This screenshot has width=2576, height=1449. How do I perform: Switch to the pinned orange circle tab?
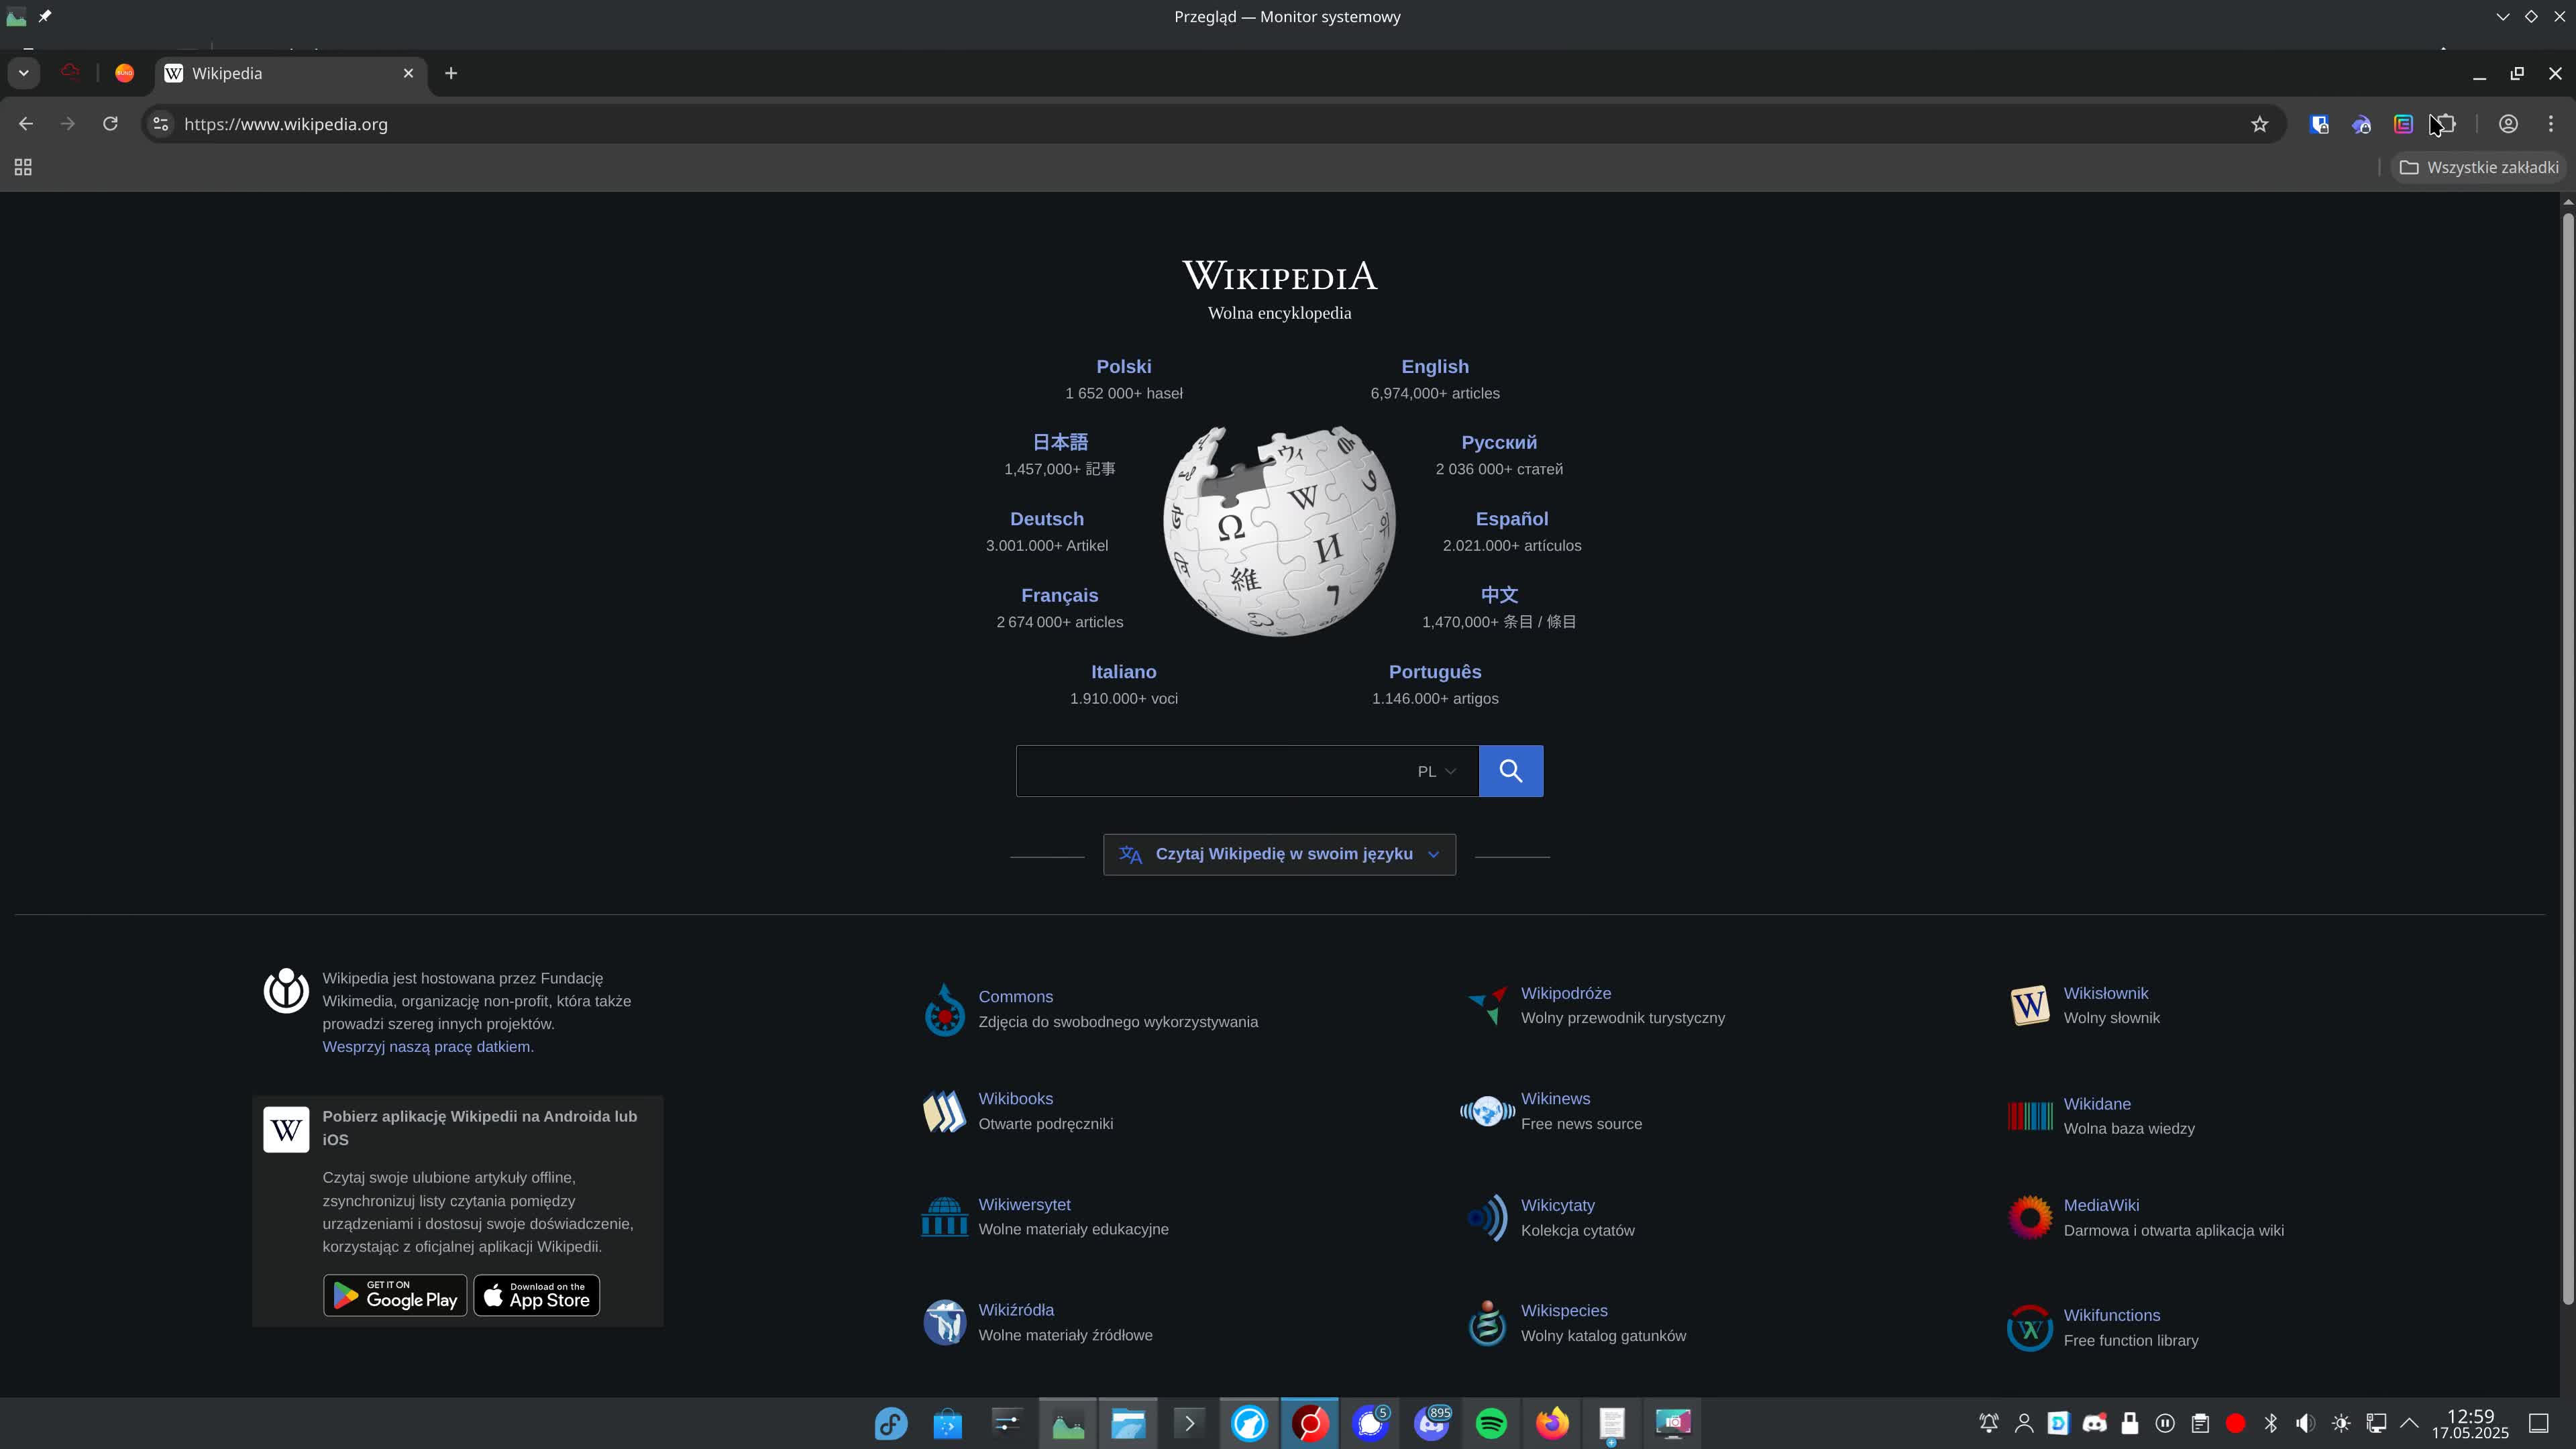pyautogui.click(x=124, y=73)
